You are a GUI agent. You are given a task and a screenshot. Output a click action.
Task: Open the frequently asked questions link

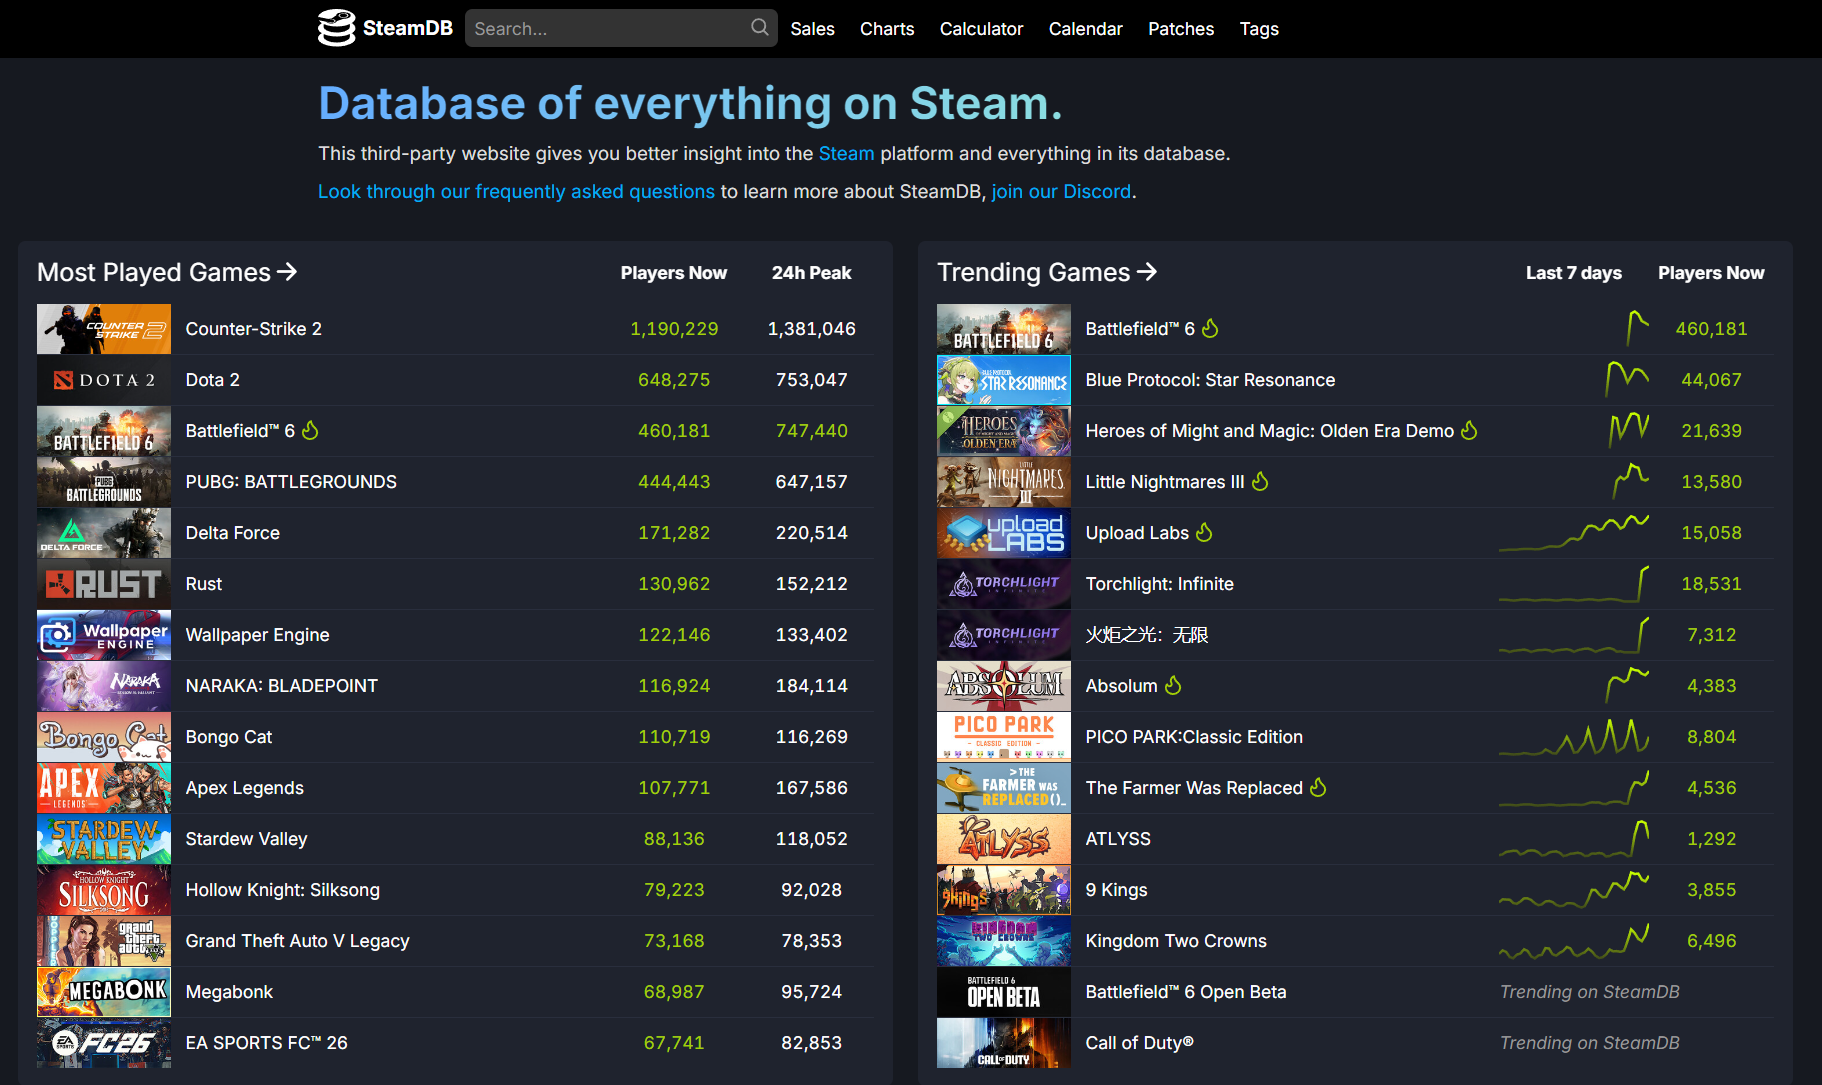[515, 191]
